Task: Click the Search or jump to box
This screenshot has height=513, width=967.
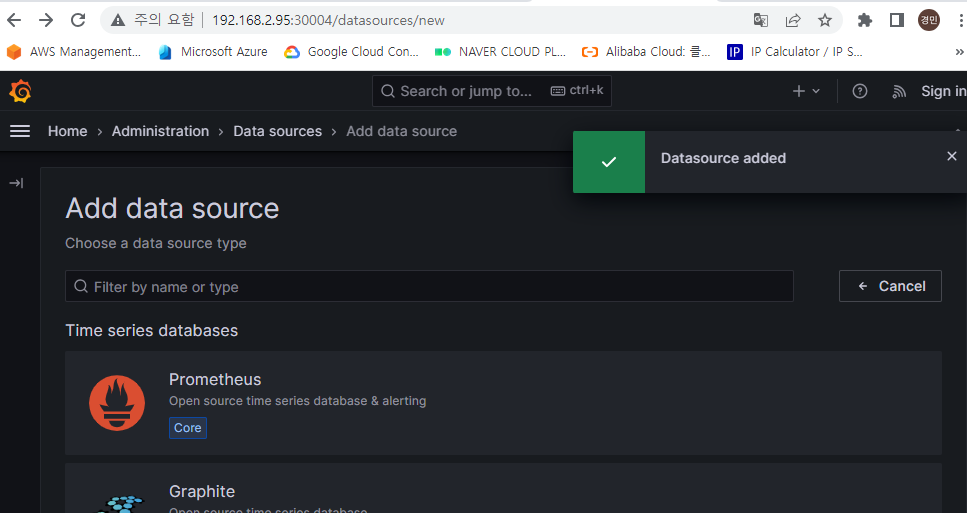Action: click(492, 91)
